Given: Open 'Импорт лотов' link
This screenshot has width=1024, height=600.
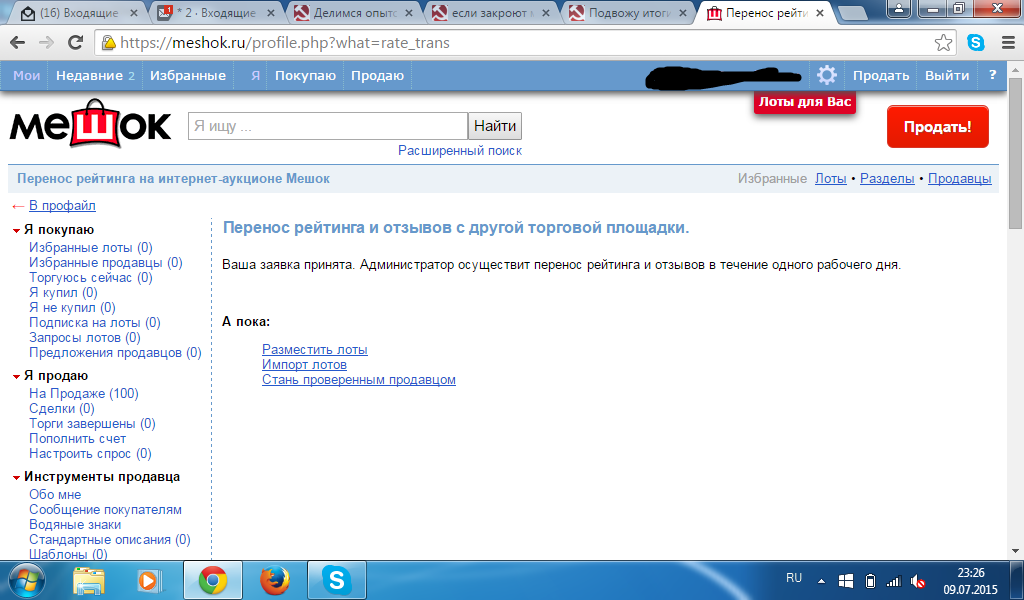Looking at the screenshot, I should [x=304, y=364].
